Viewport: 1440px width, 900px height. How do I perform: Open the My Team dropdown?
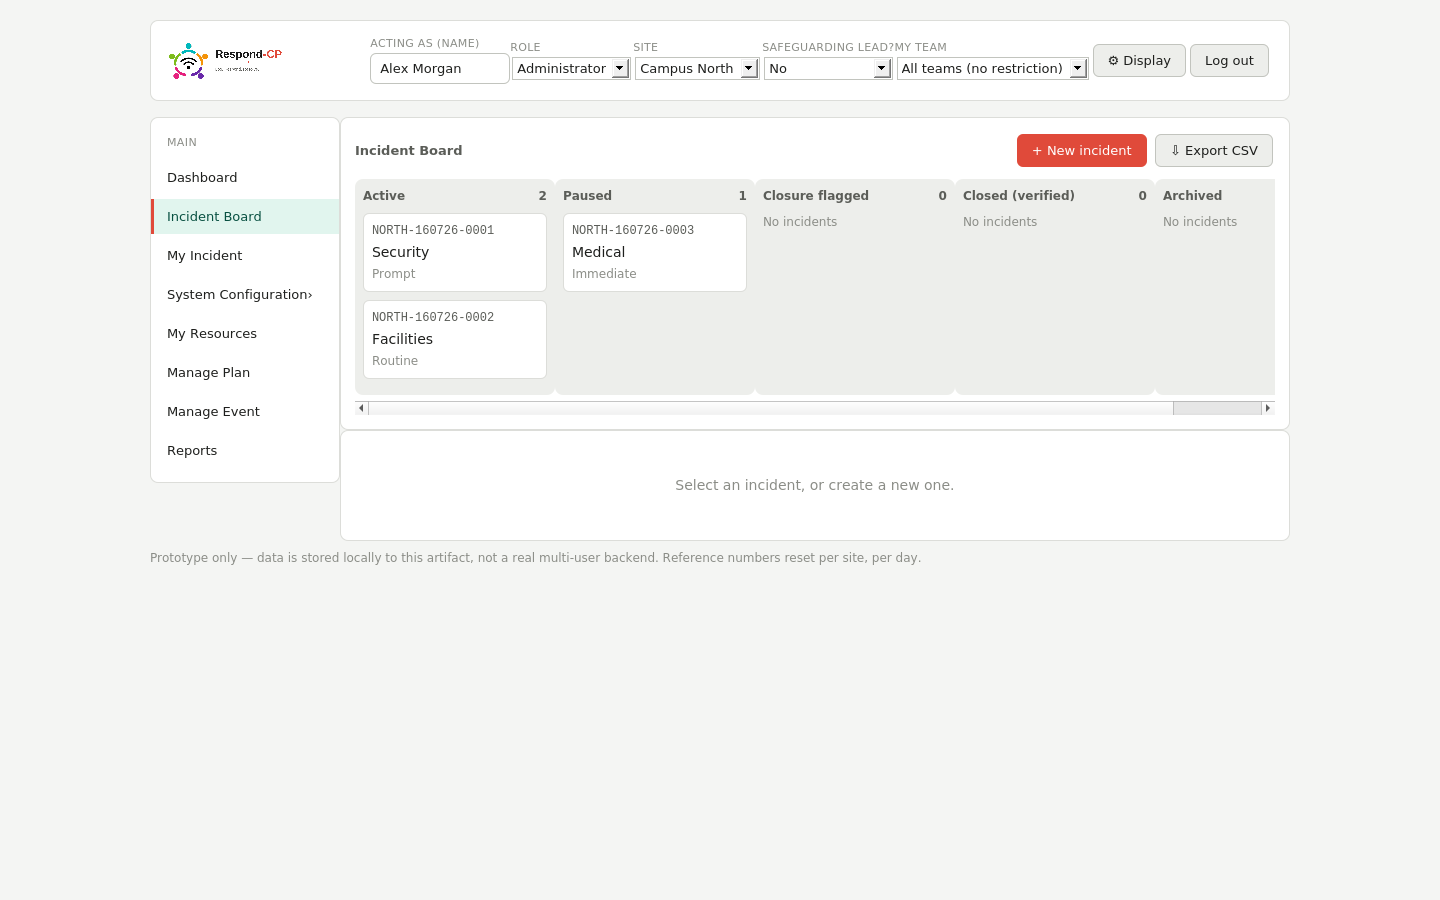point(992,68)
